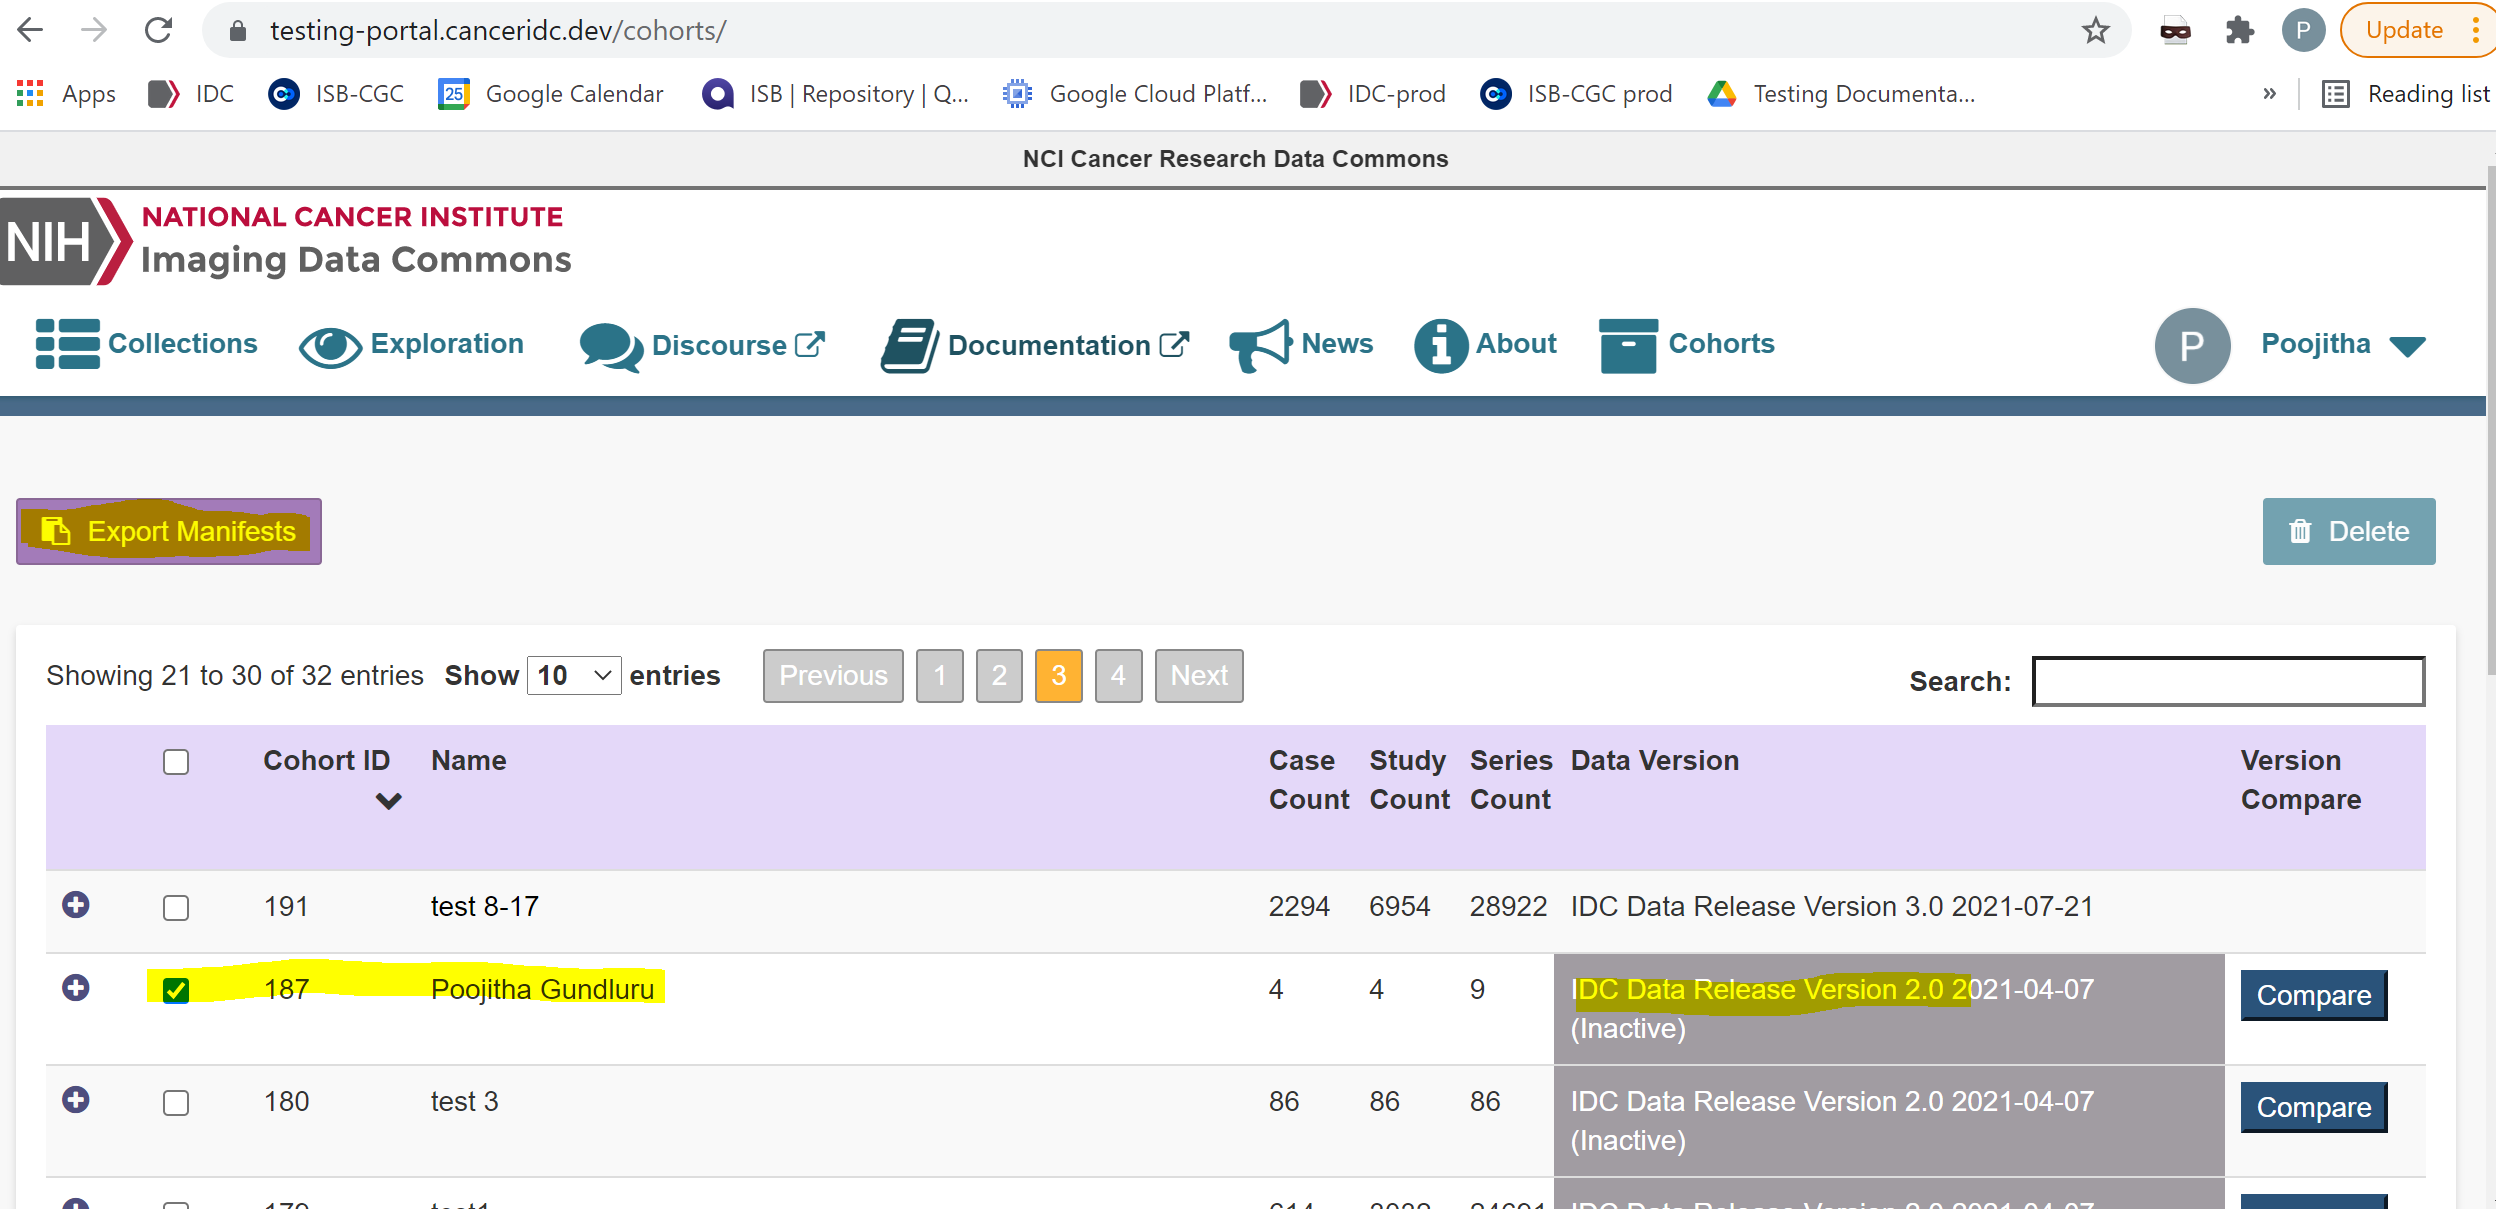Open the Show entries dropdown

pyautogui.click(x=575, y=675)
